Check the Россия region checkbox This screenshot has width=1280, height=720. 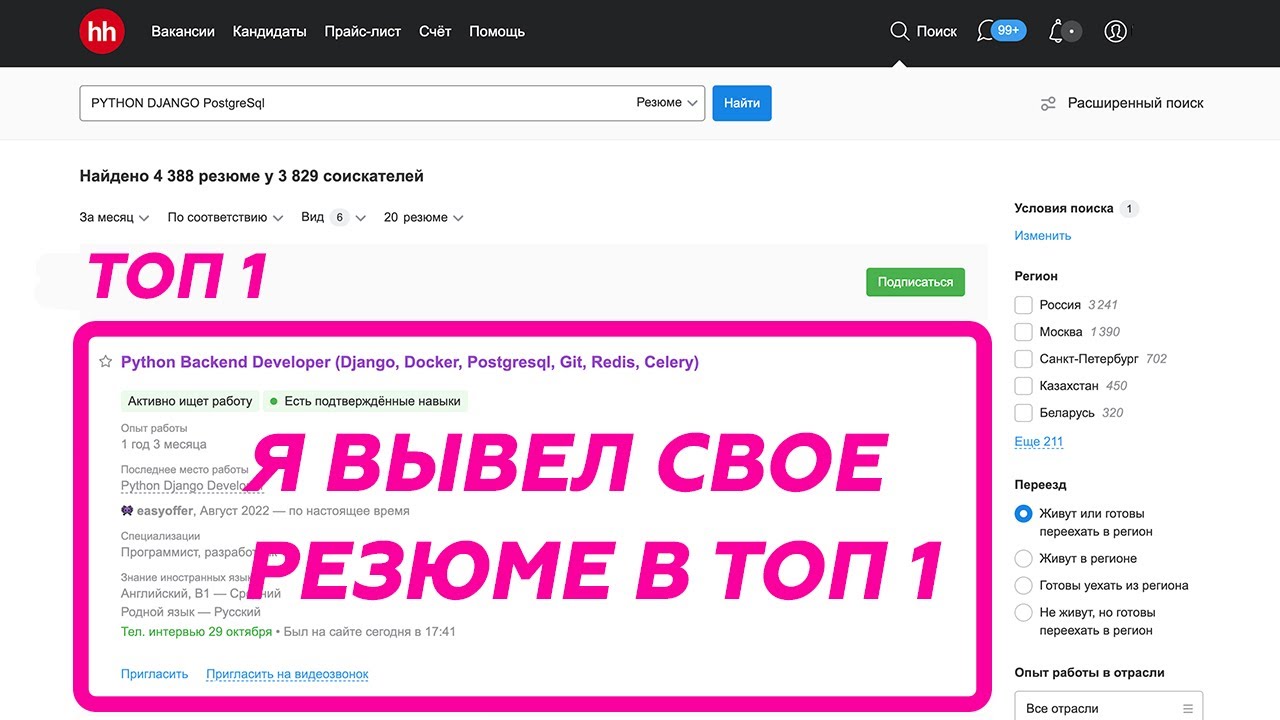[x=1023, y=305]
